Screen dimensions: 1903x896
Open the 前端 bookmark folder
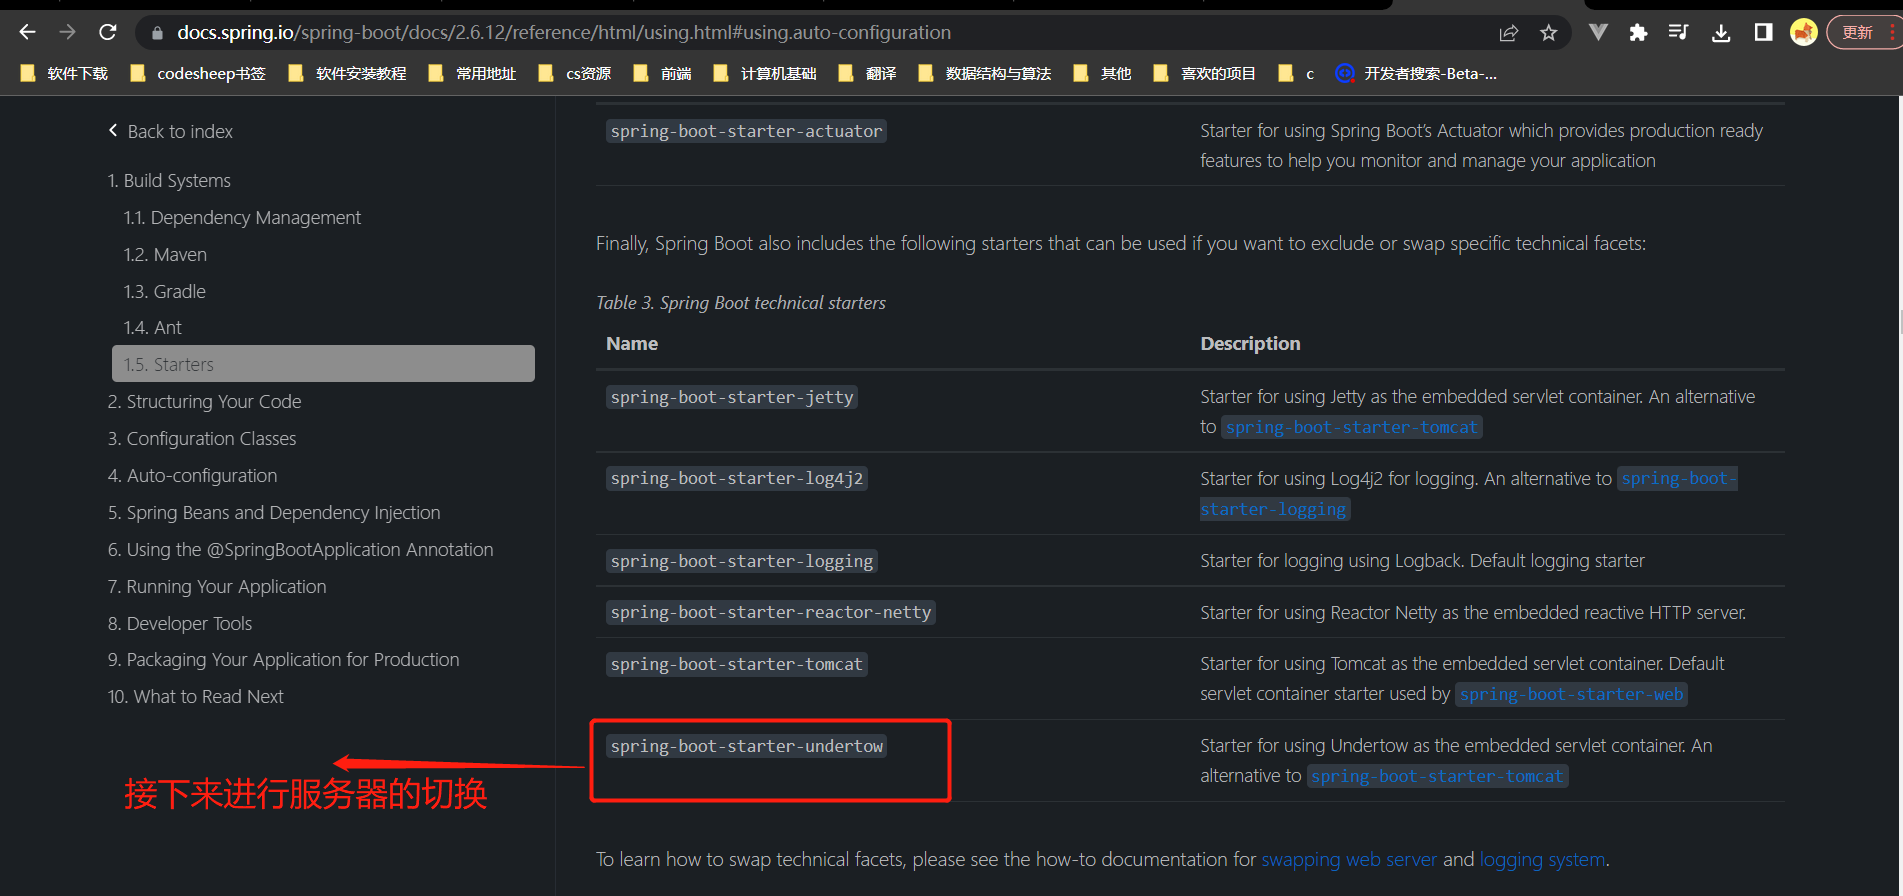[663, 73]
